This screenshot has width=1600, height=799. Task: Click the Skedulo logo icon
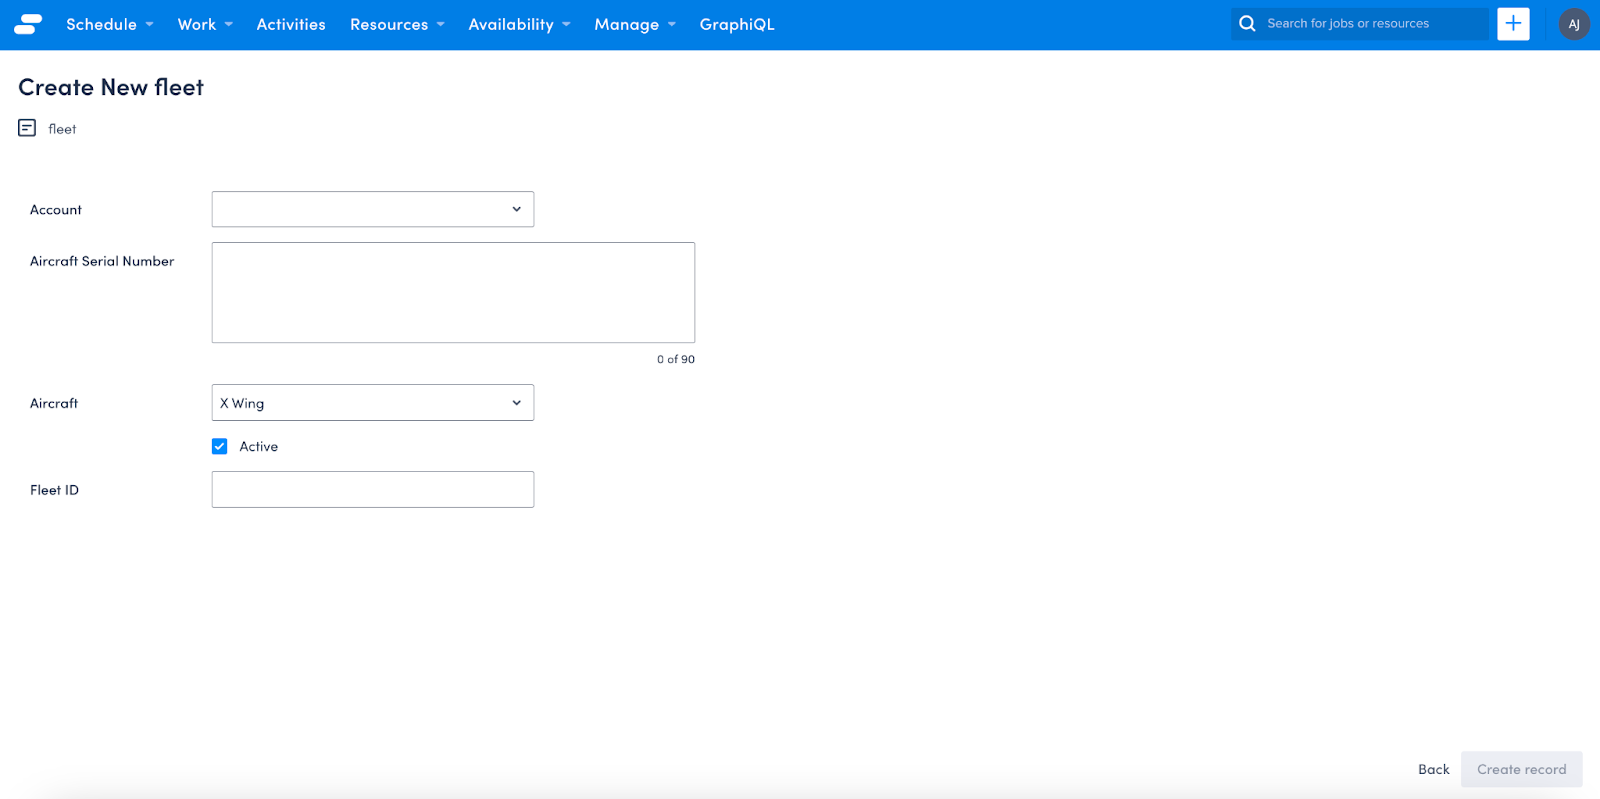pyautogui.click(x=28, y=24)
